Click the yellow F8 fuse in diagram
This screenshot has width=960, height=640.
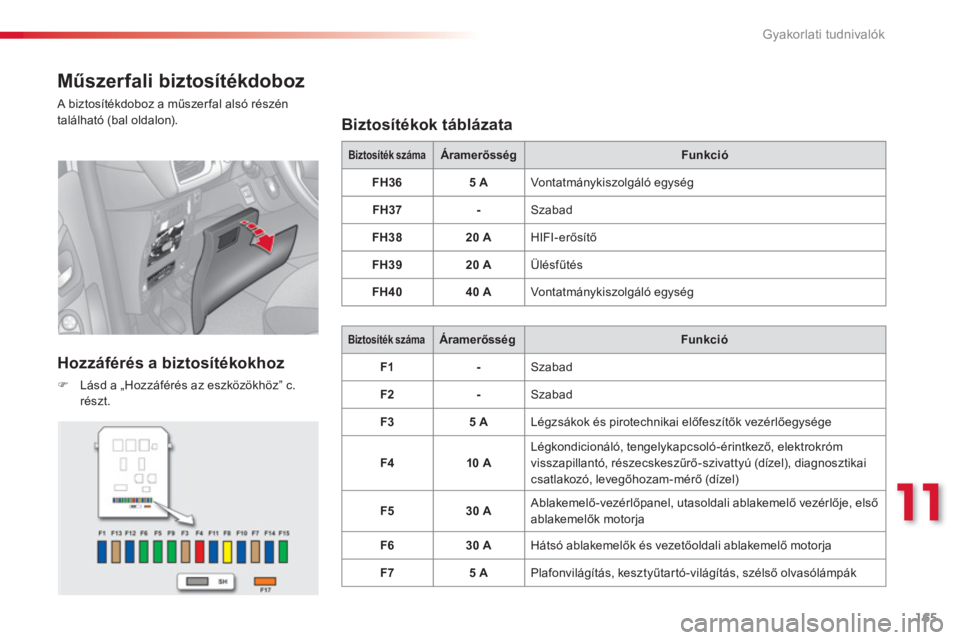(227, 552)
